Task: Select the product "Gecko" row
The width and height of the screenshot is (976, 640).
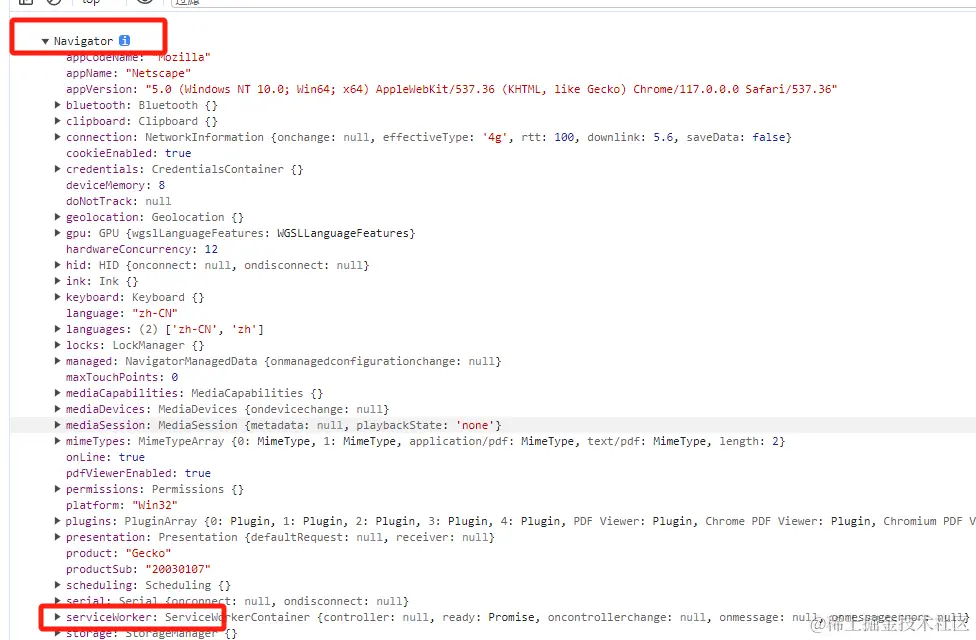Action: click(x=118, y=553)
